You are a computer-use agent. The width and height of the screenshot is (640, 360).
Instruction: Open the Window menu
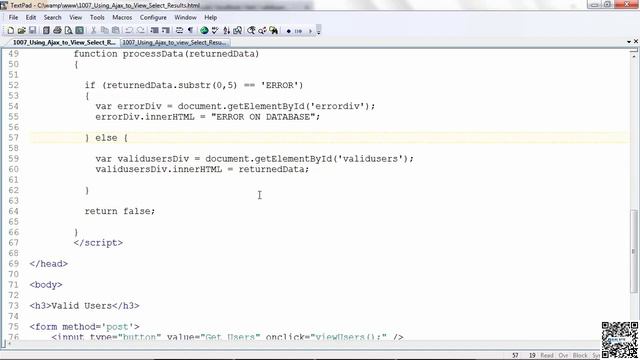coord(185,18)
